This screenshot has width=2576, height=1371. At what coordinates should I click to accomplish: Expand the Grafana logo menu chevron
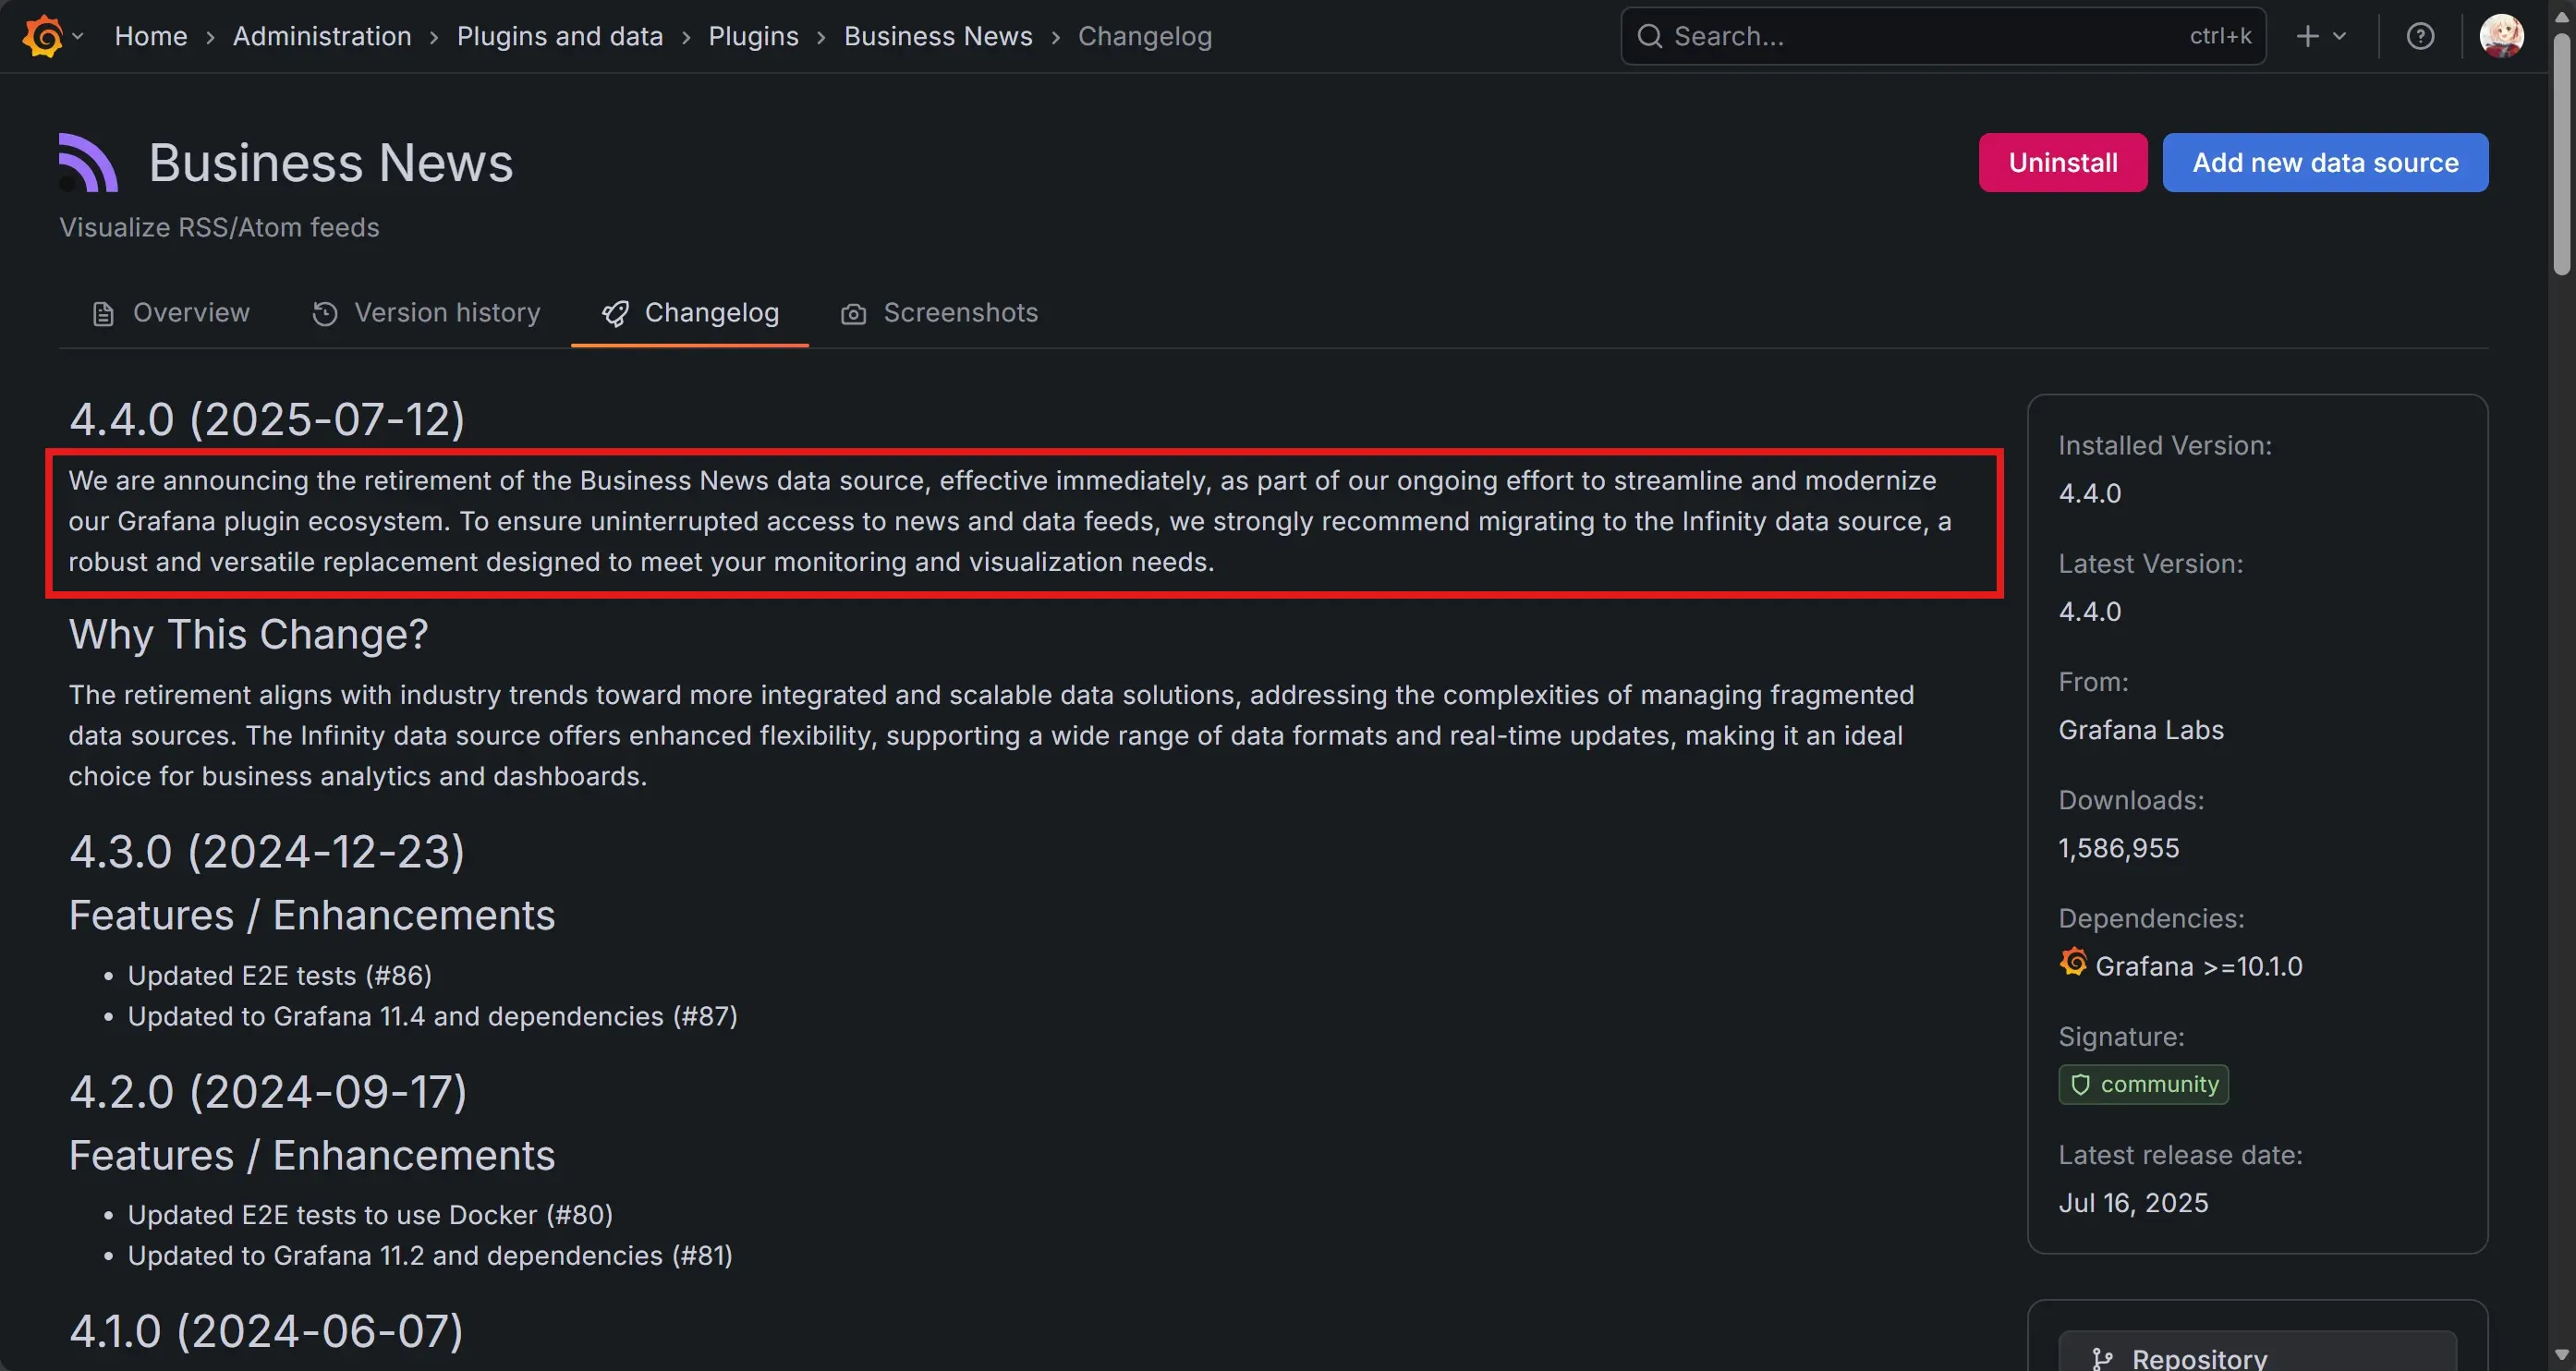tap(78, 36)
